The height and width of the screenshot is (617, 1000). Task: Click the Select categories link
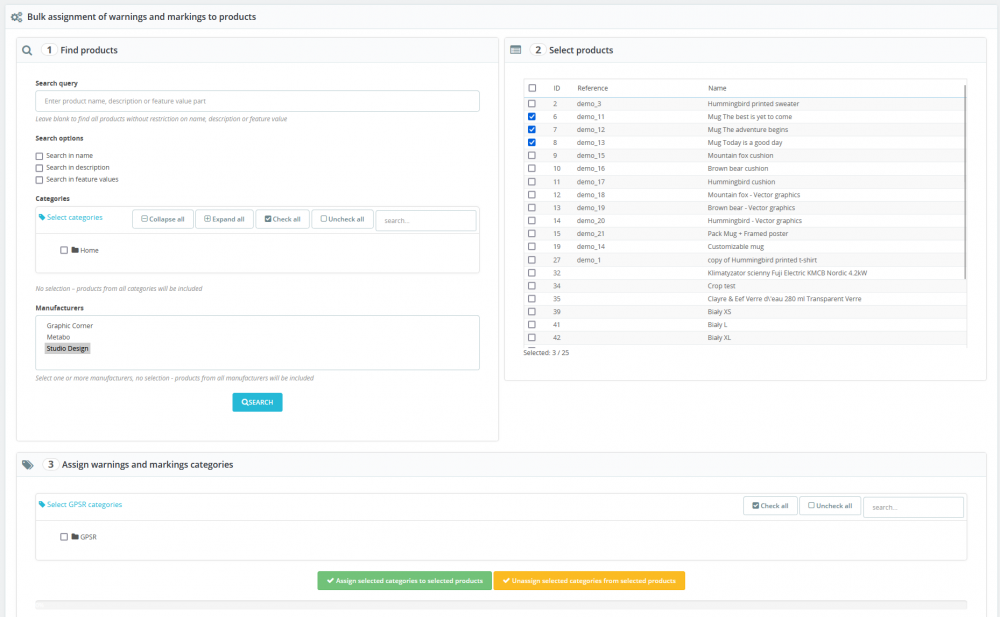75,218
